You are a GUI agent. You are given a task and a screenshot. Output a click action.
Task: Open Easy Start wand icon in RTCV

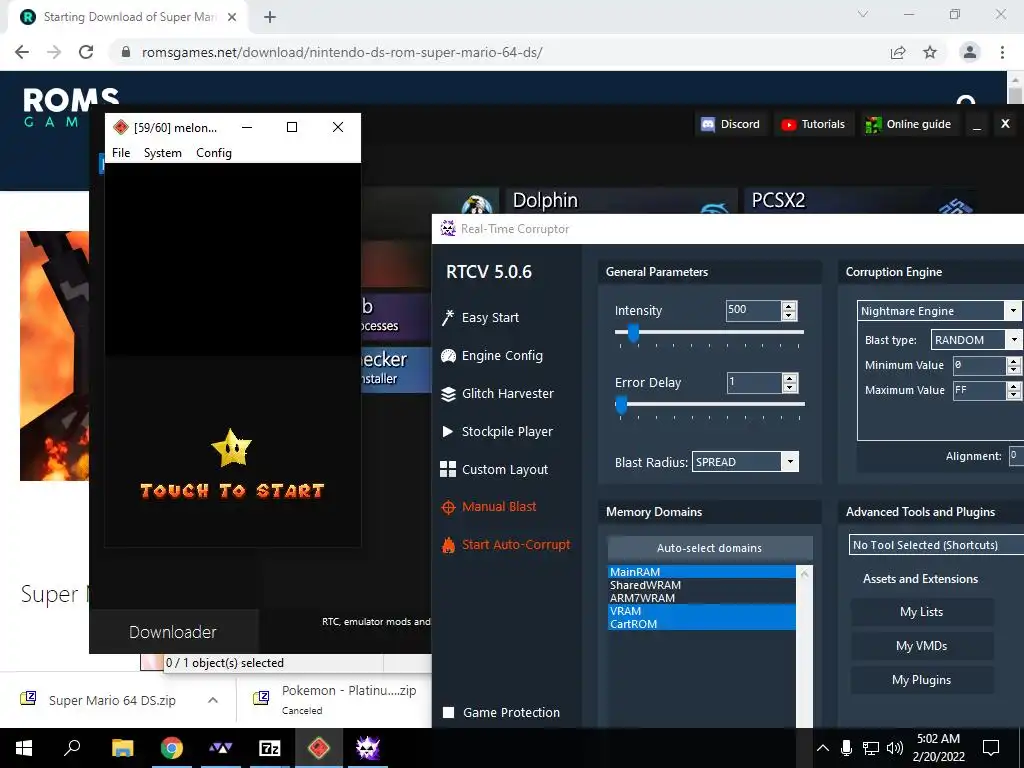tap(448, 317)
